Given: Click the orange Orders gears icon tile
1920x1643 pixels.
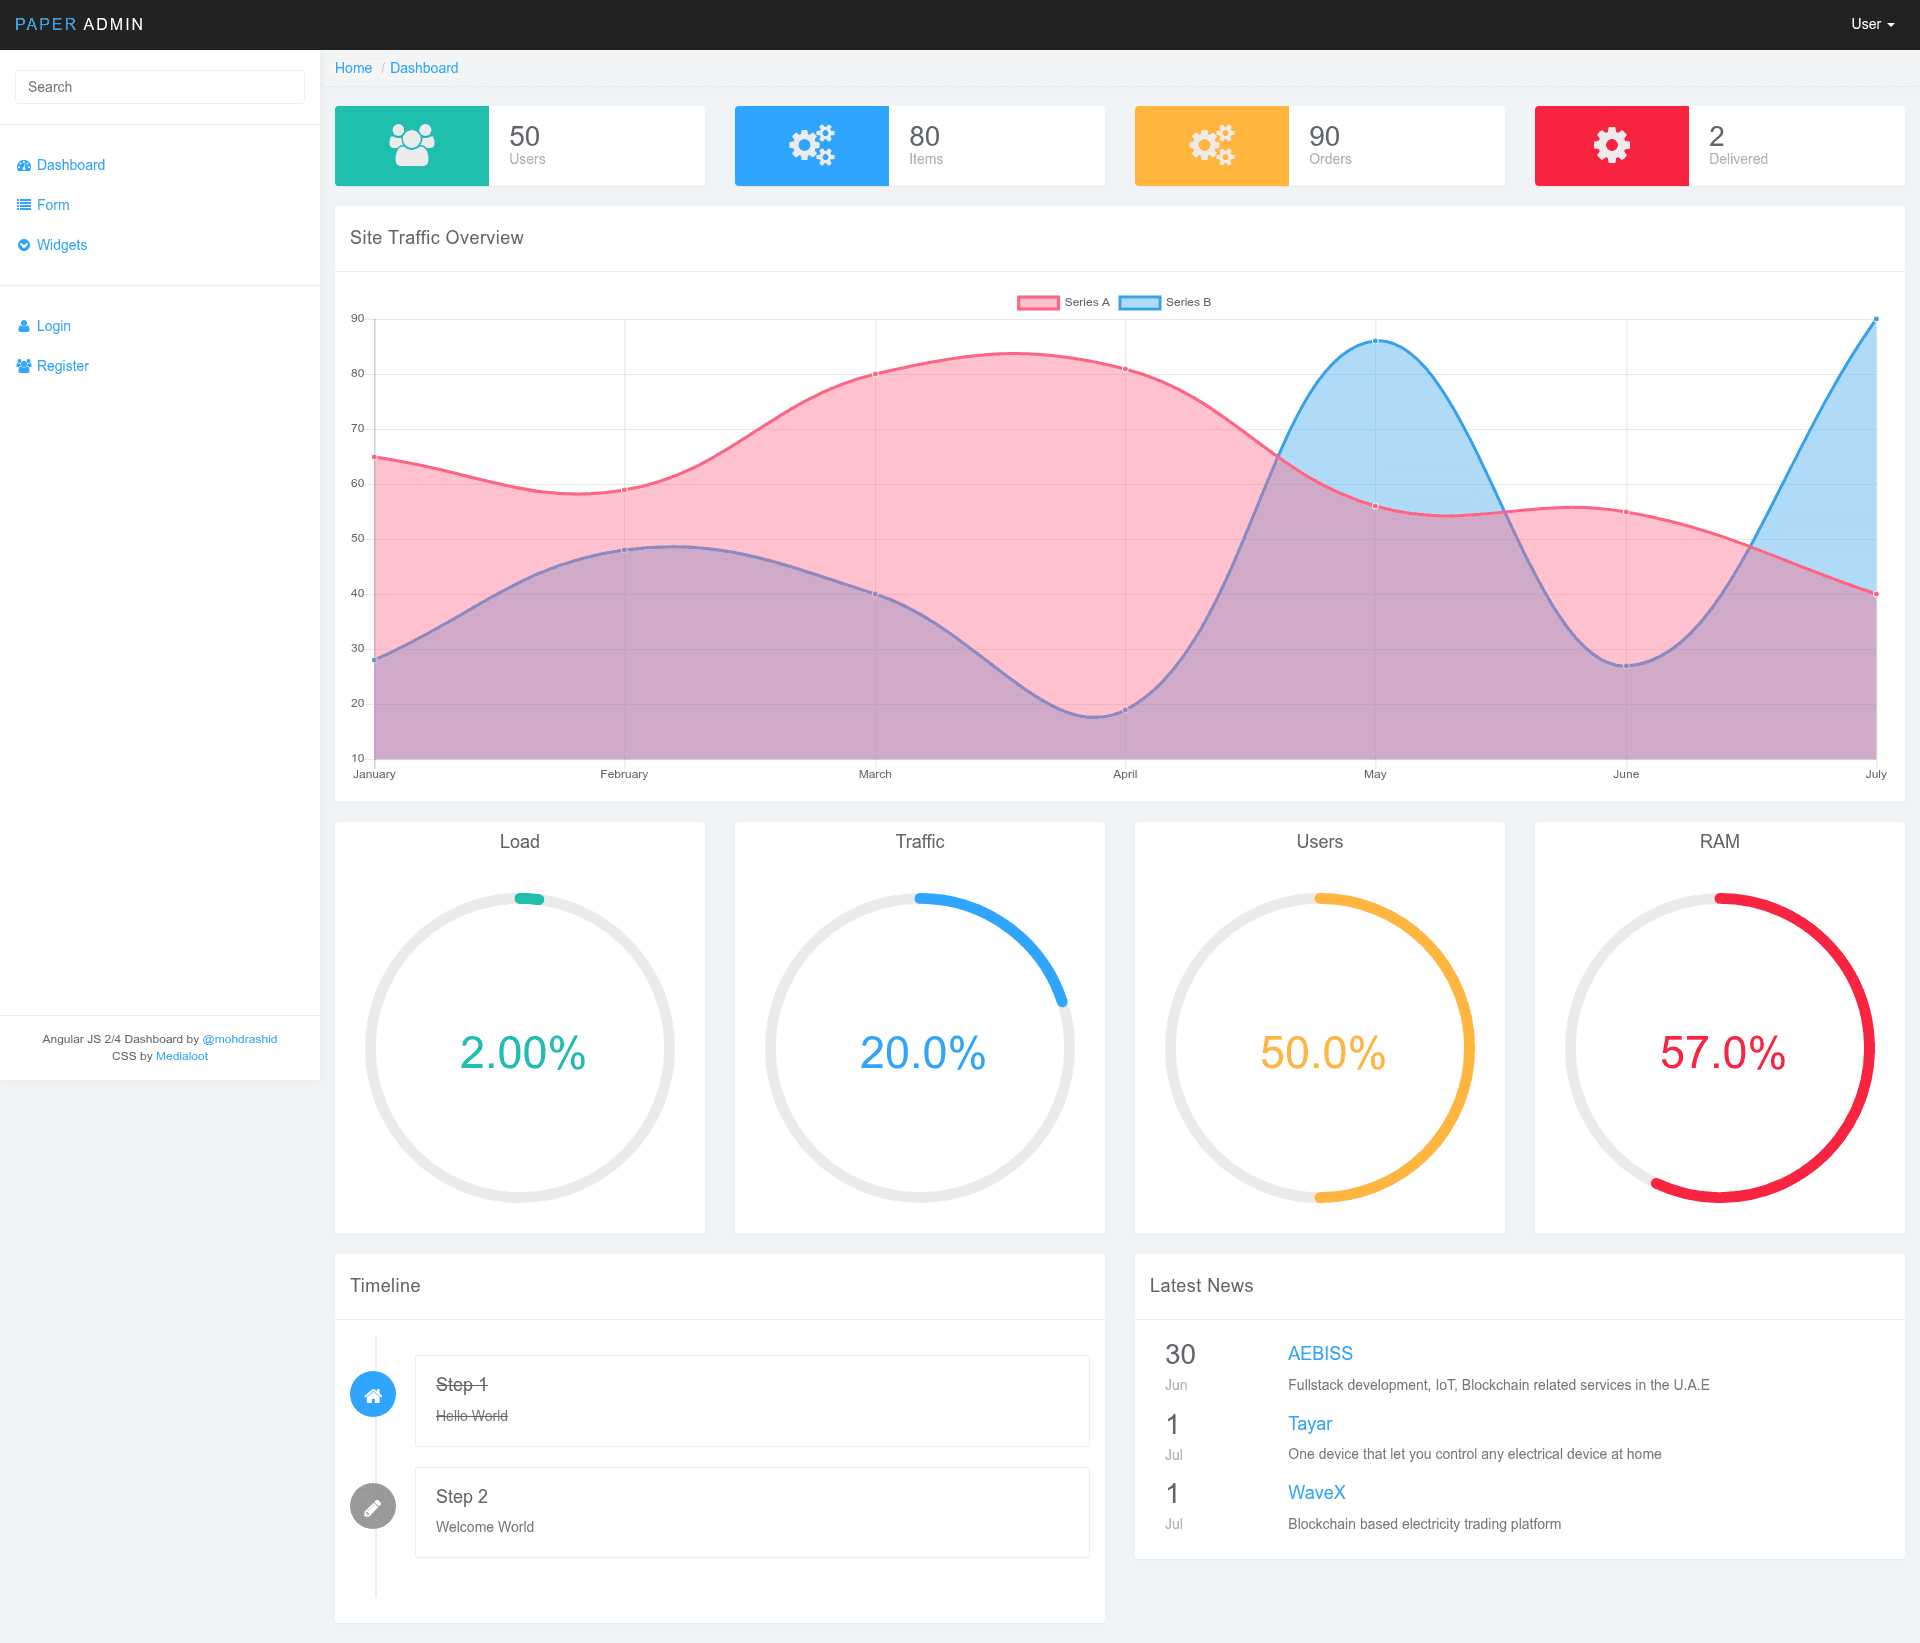Looking at the screenshot, I should click(1212, 146).
